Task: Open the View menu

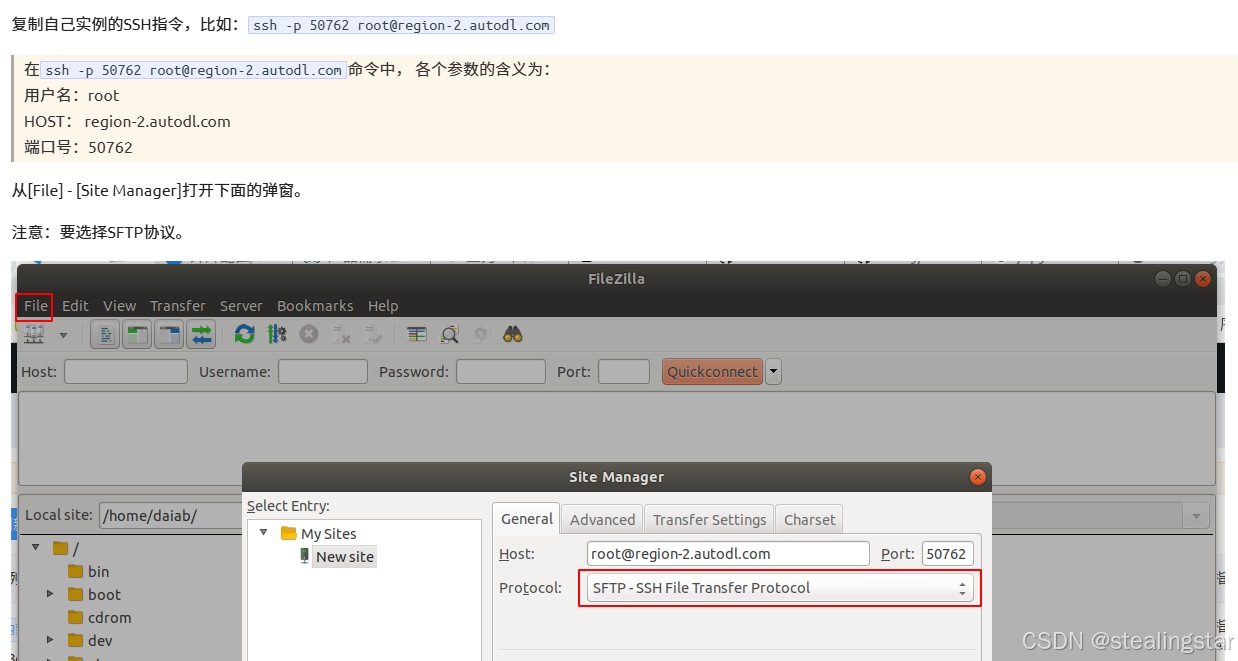Action: 120,306
